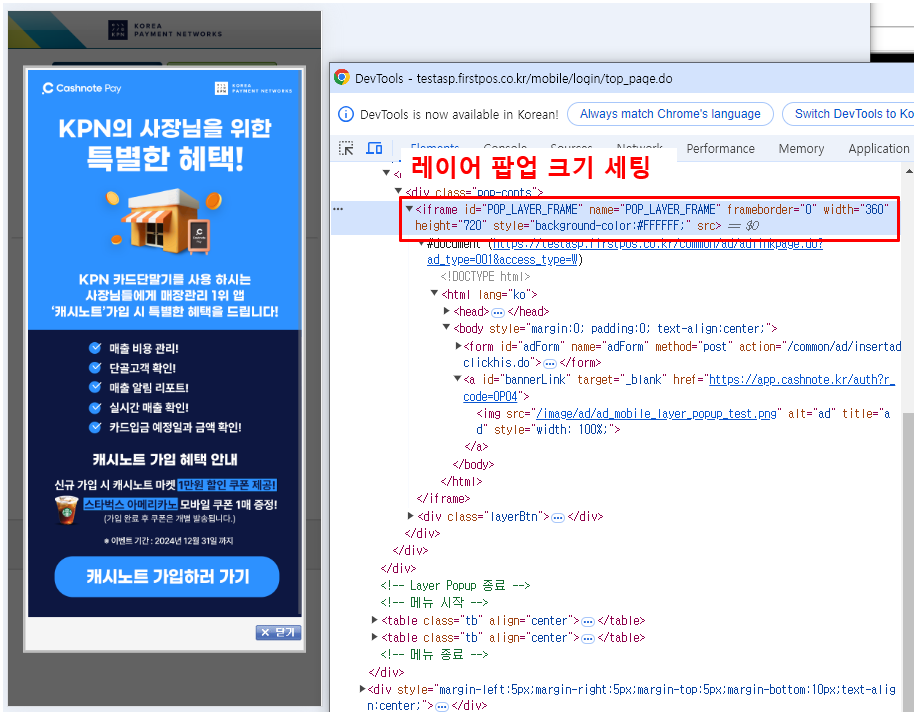The image size is (922, 717).
Task: Expand the margin-left style div arrow
Action: (x=362, y=689)
